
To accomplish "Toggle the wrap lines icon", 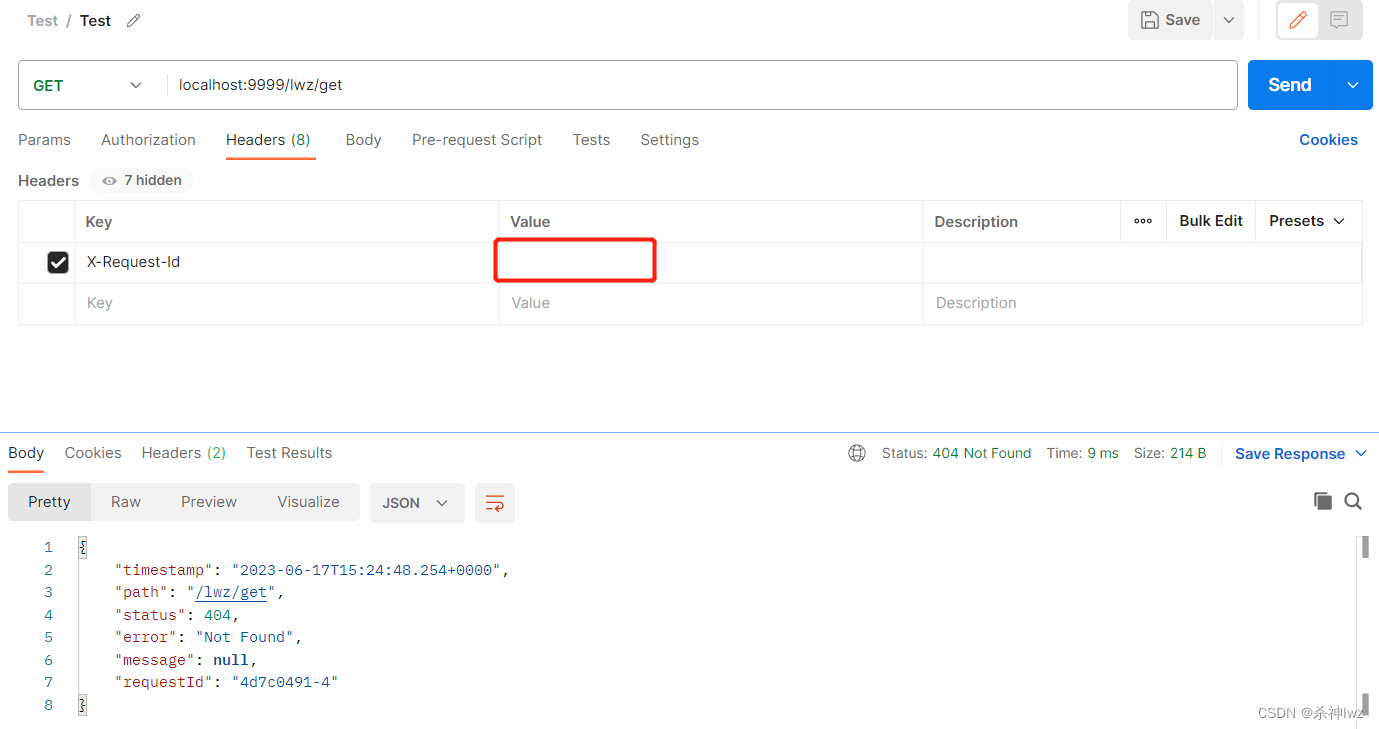I will coord(495,503).
